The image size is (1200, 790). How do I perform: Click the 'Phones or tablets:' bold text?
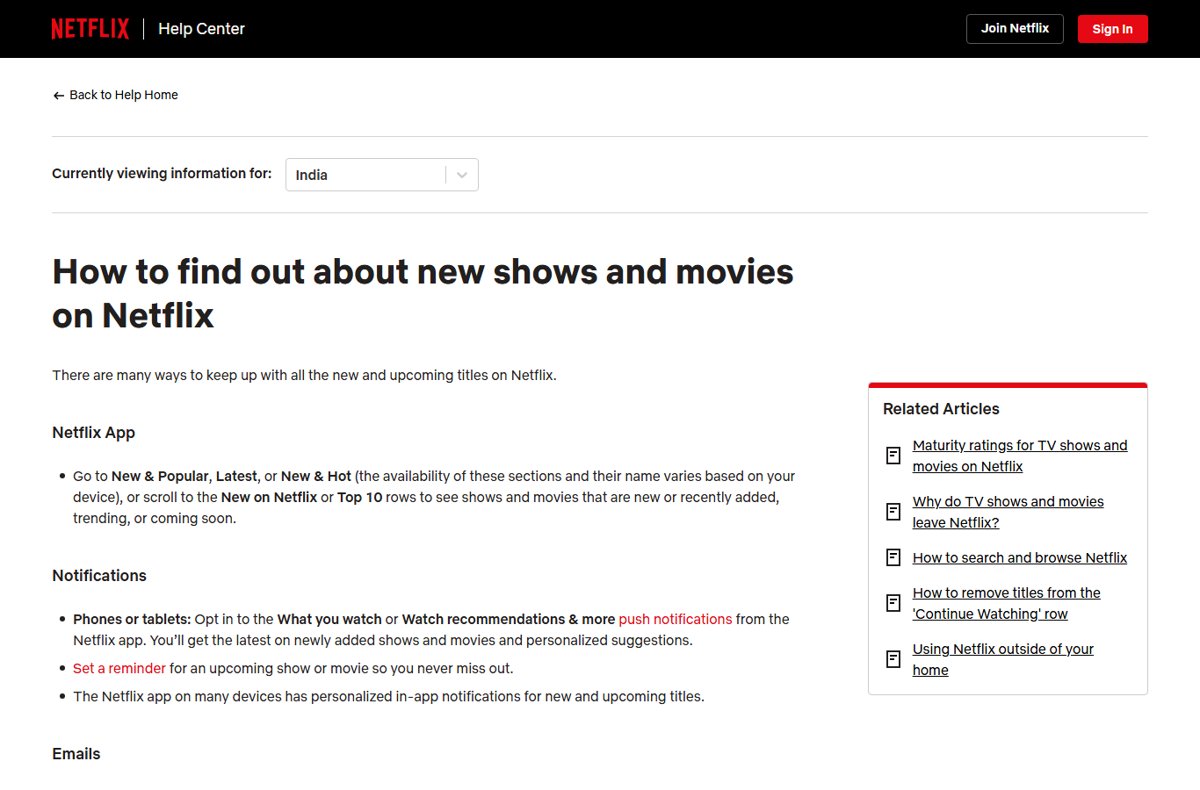132,619
